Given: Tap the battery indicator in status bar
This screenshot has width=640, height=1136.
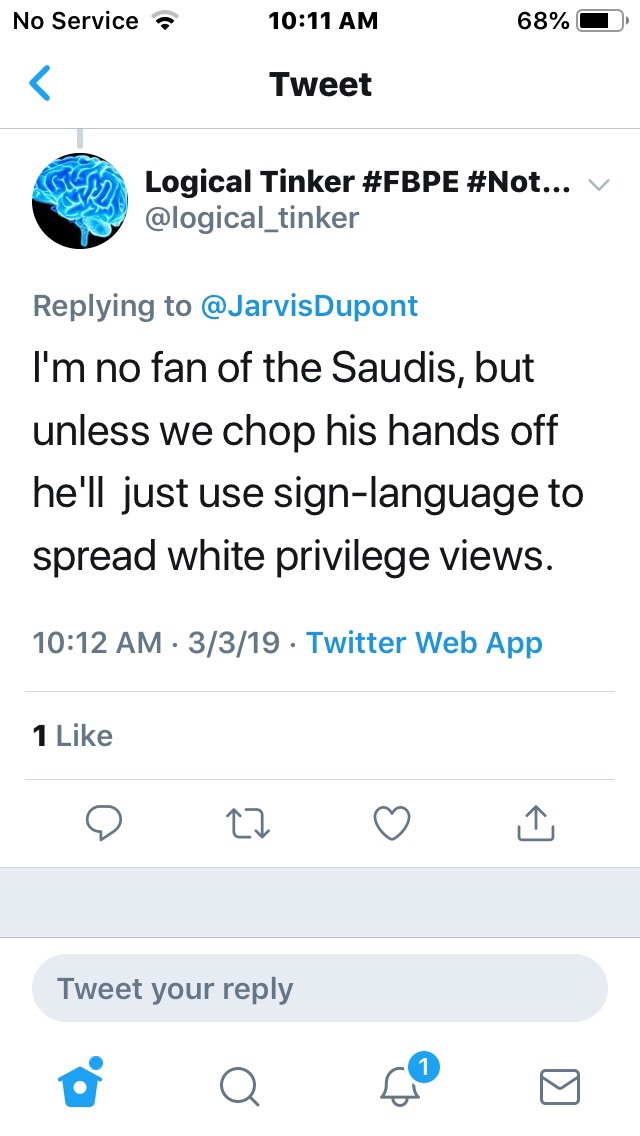Looking at the screenshot, I should point(598,21).
